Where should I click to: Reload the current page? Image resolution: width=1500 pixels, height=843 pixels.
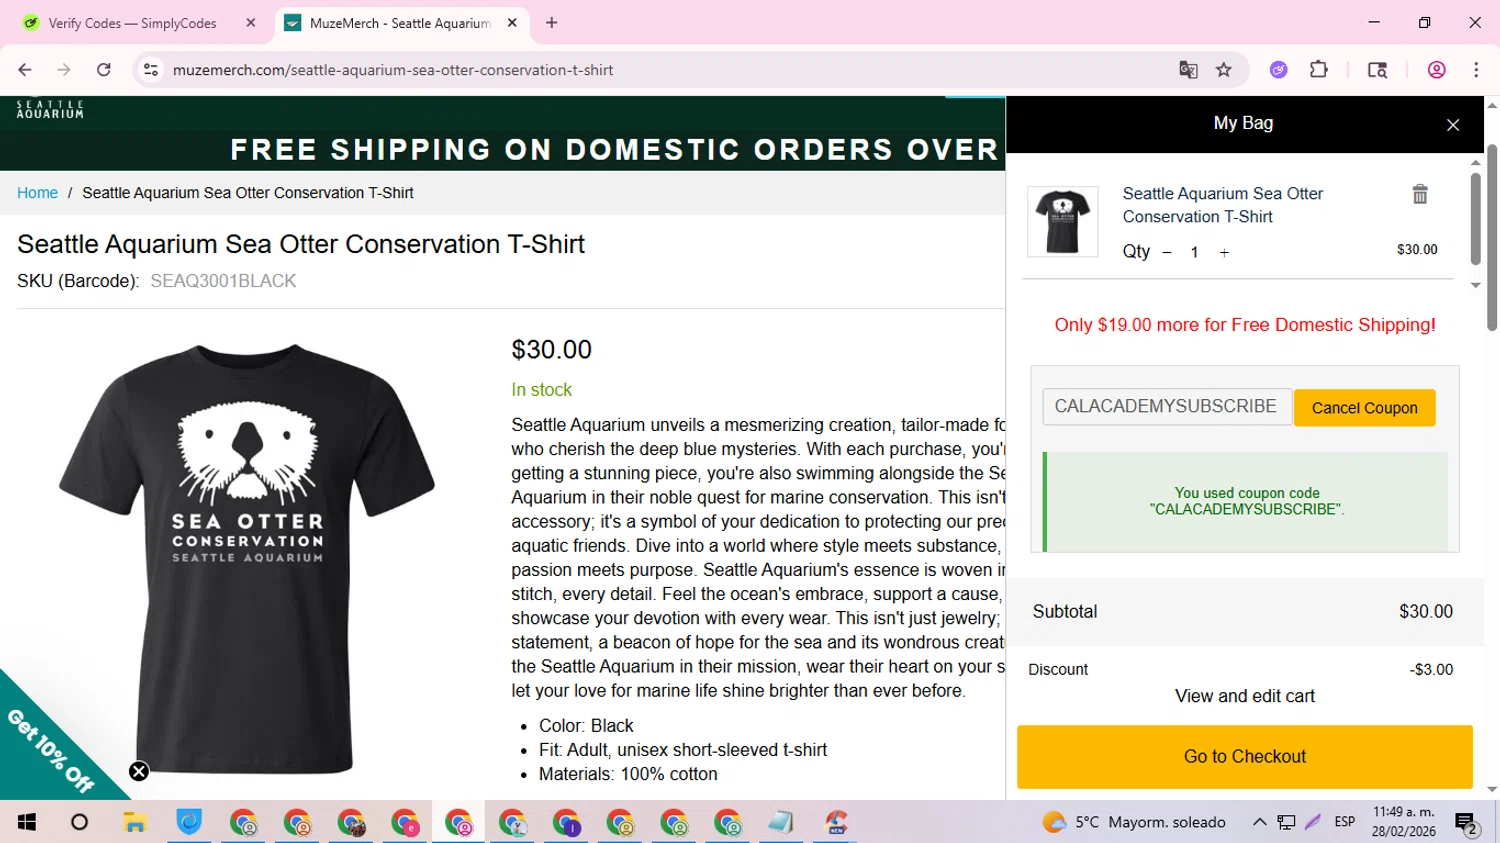104,70
